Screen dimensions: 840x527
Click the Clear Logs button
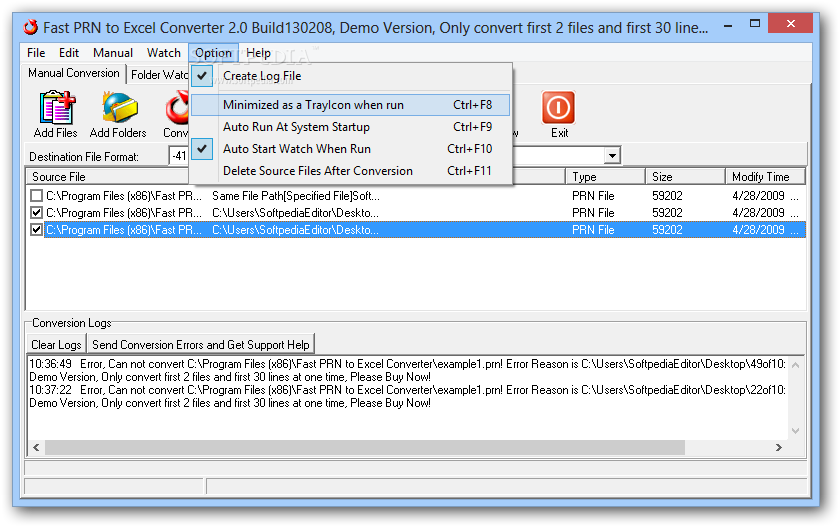tap(56, 345)
